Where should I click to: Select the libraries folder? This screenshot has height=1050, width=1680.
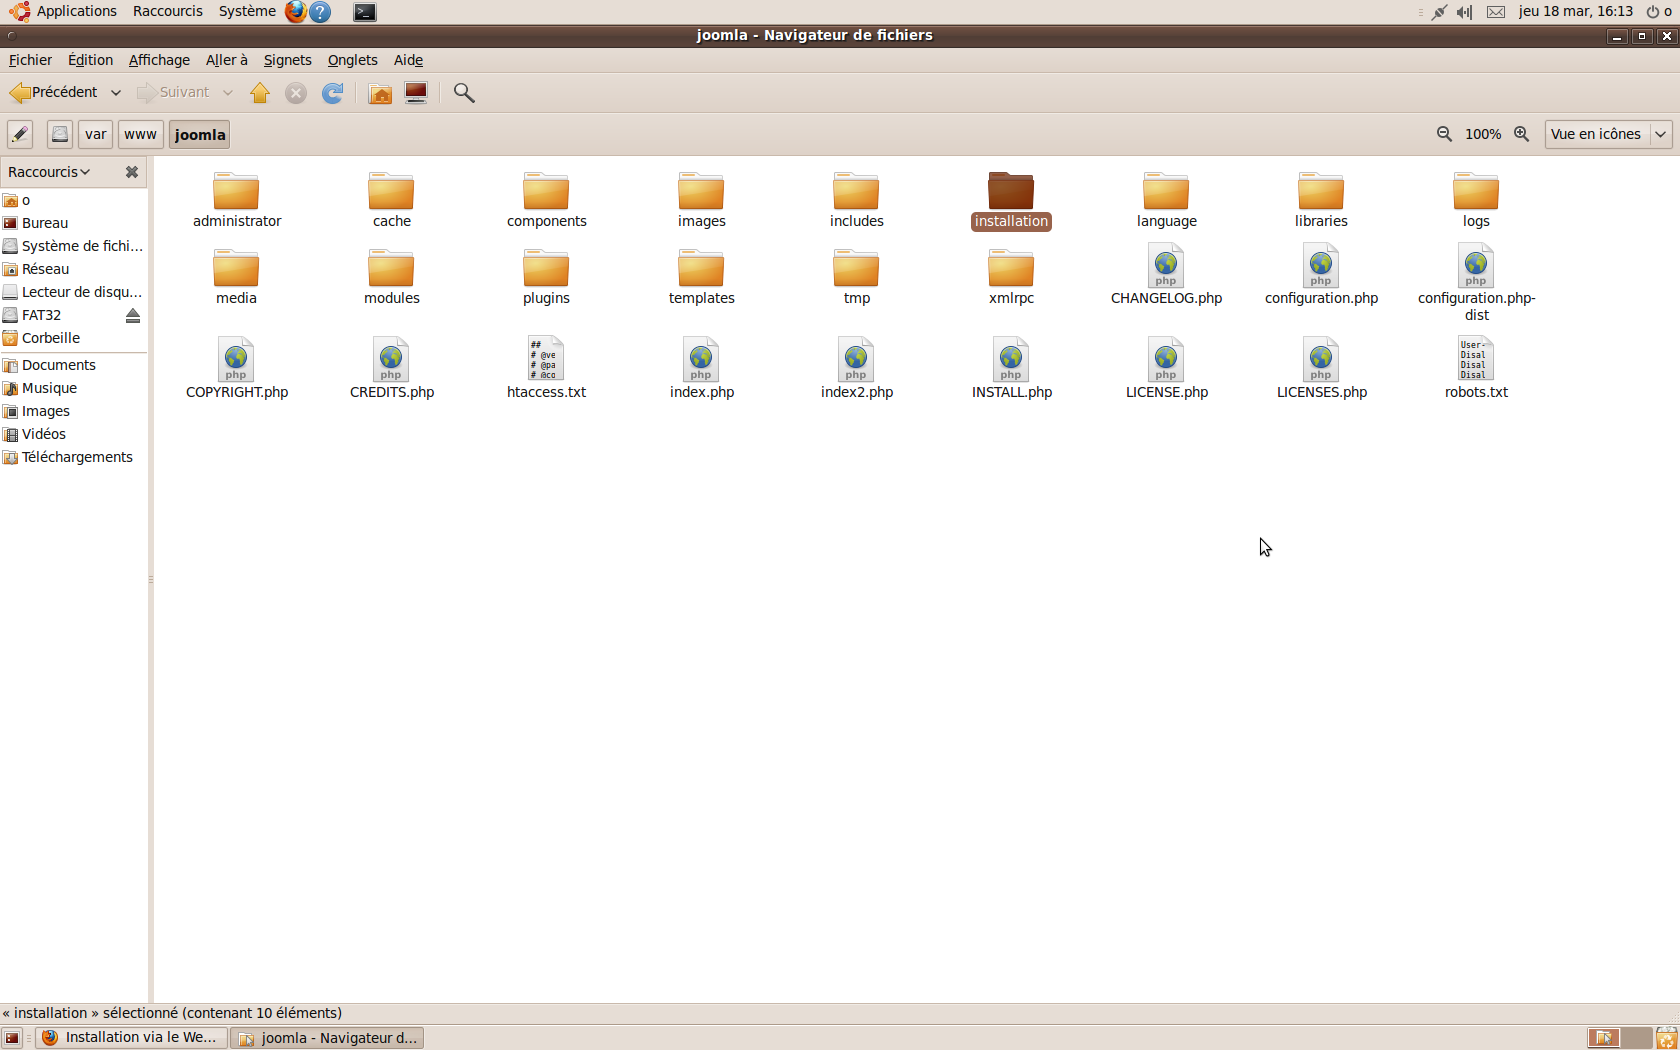coord(1321,200)
